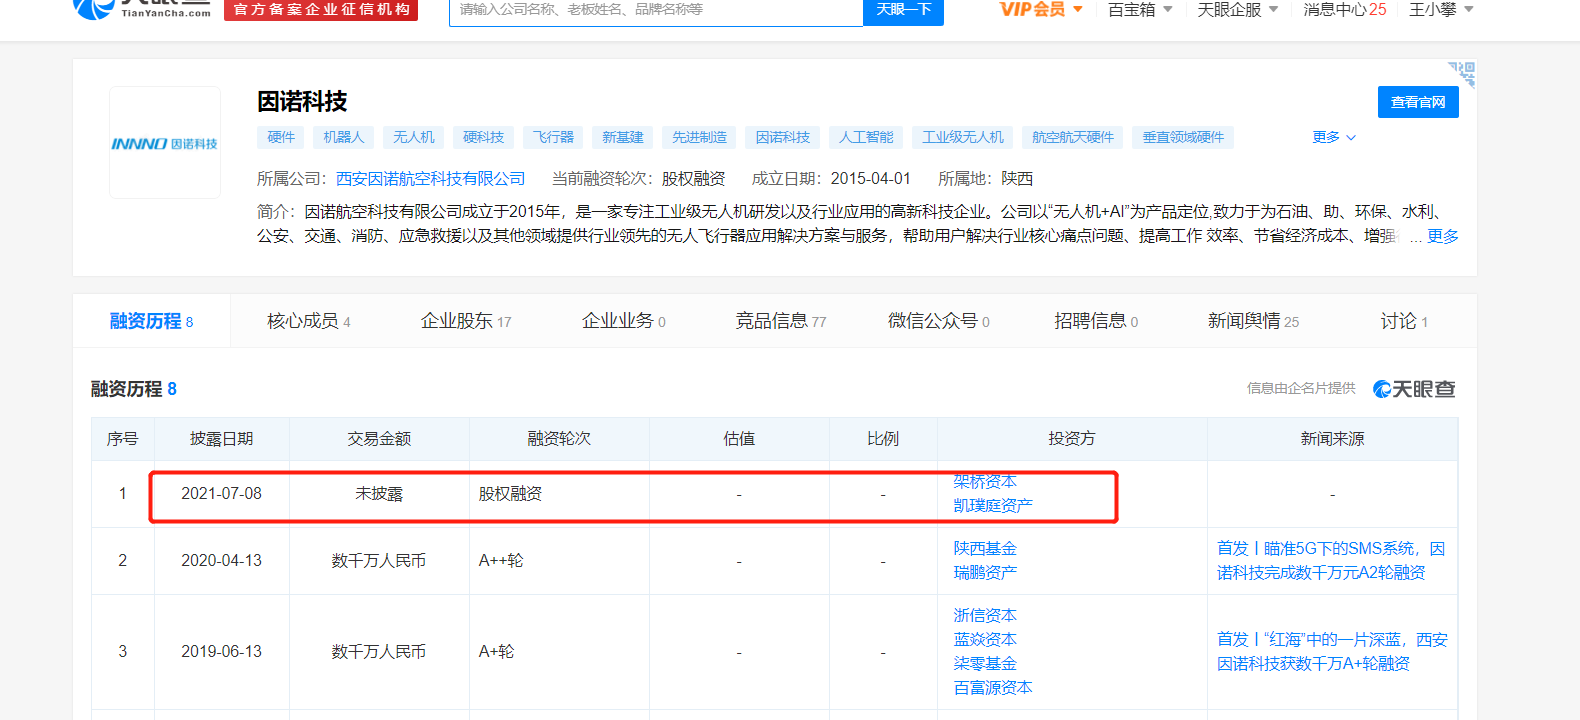Click the 官方备案企业征信机构 badge
Viewport: 1580px width, 720px height.
pyautogui.click(x=321, y=9)
